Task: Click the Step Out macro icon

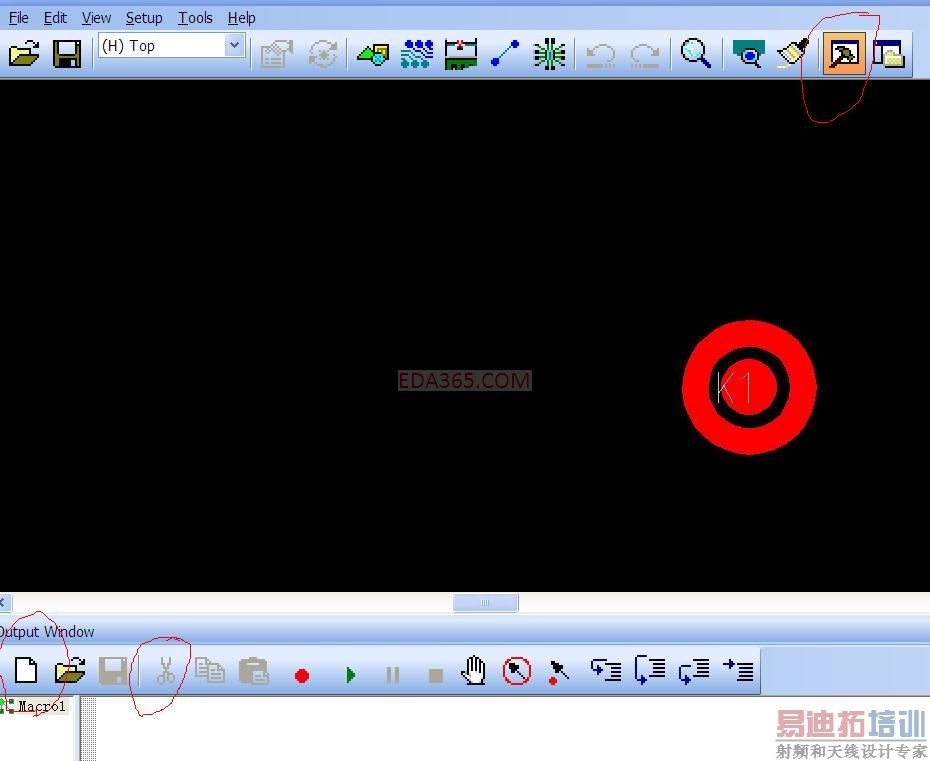Action: click(x=694, y=671)
